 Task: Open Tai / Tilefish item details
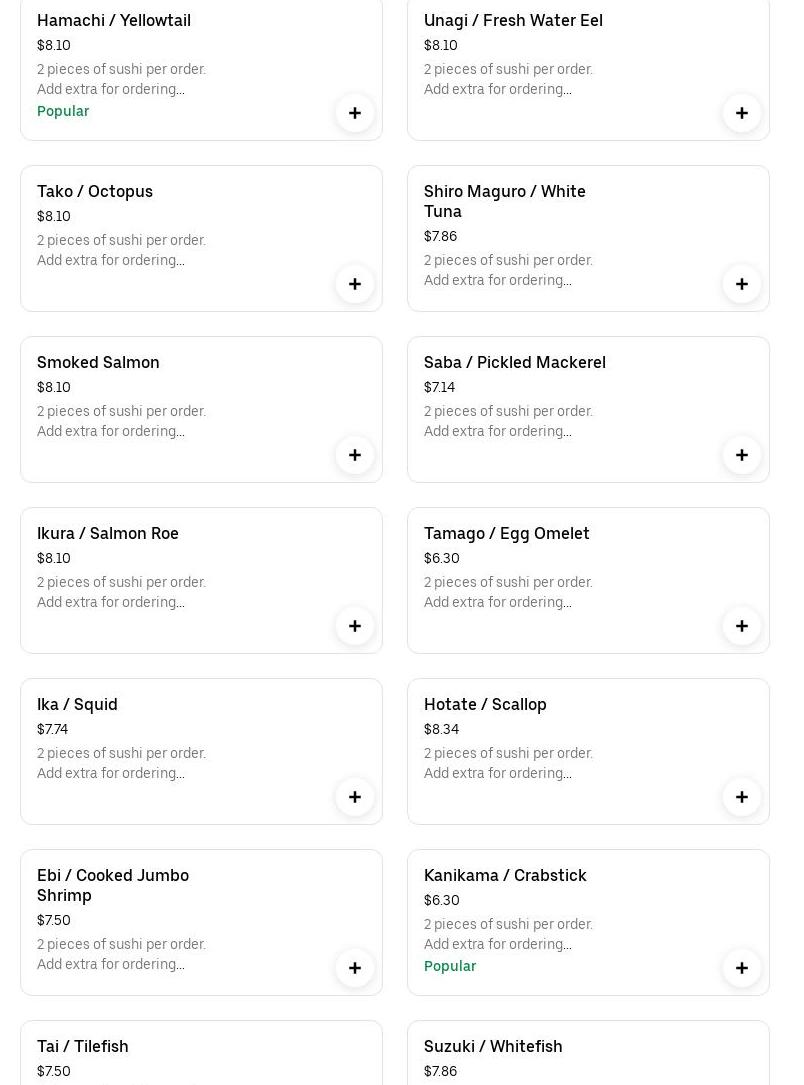coord(83,1046)
